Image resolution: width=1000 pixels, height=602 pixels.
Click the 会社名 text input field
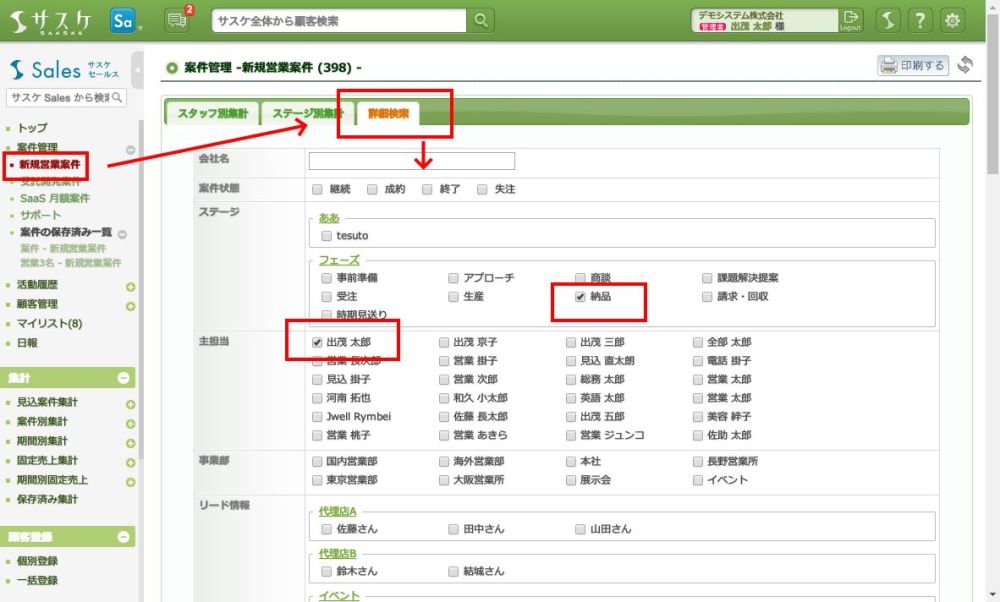(x=411, y=161)
